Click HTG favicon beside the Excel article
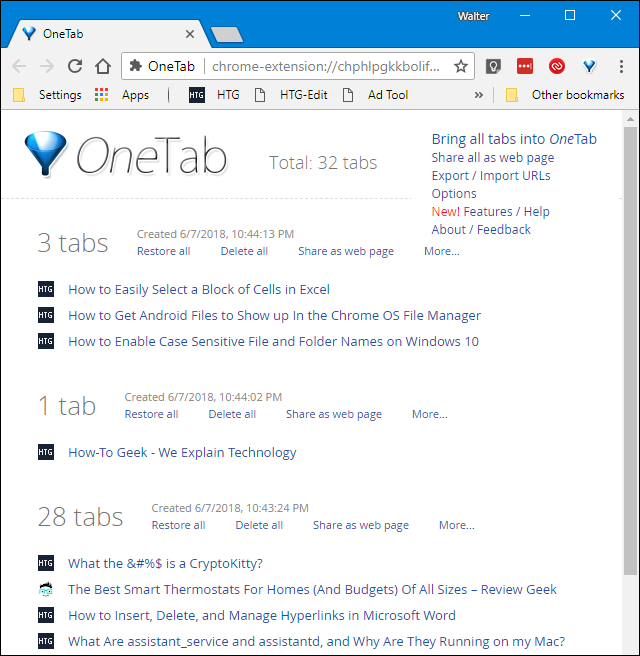This screenshot has width=640, height=656. [x=46, y=289]
